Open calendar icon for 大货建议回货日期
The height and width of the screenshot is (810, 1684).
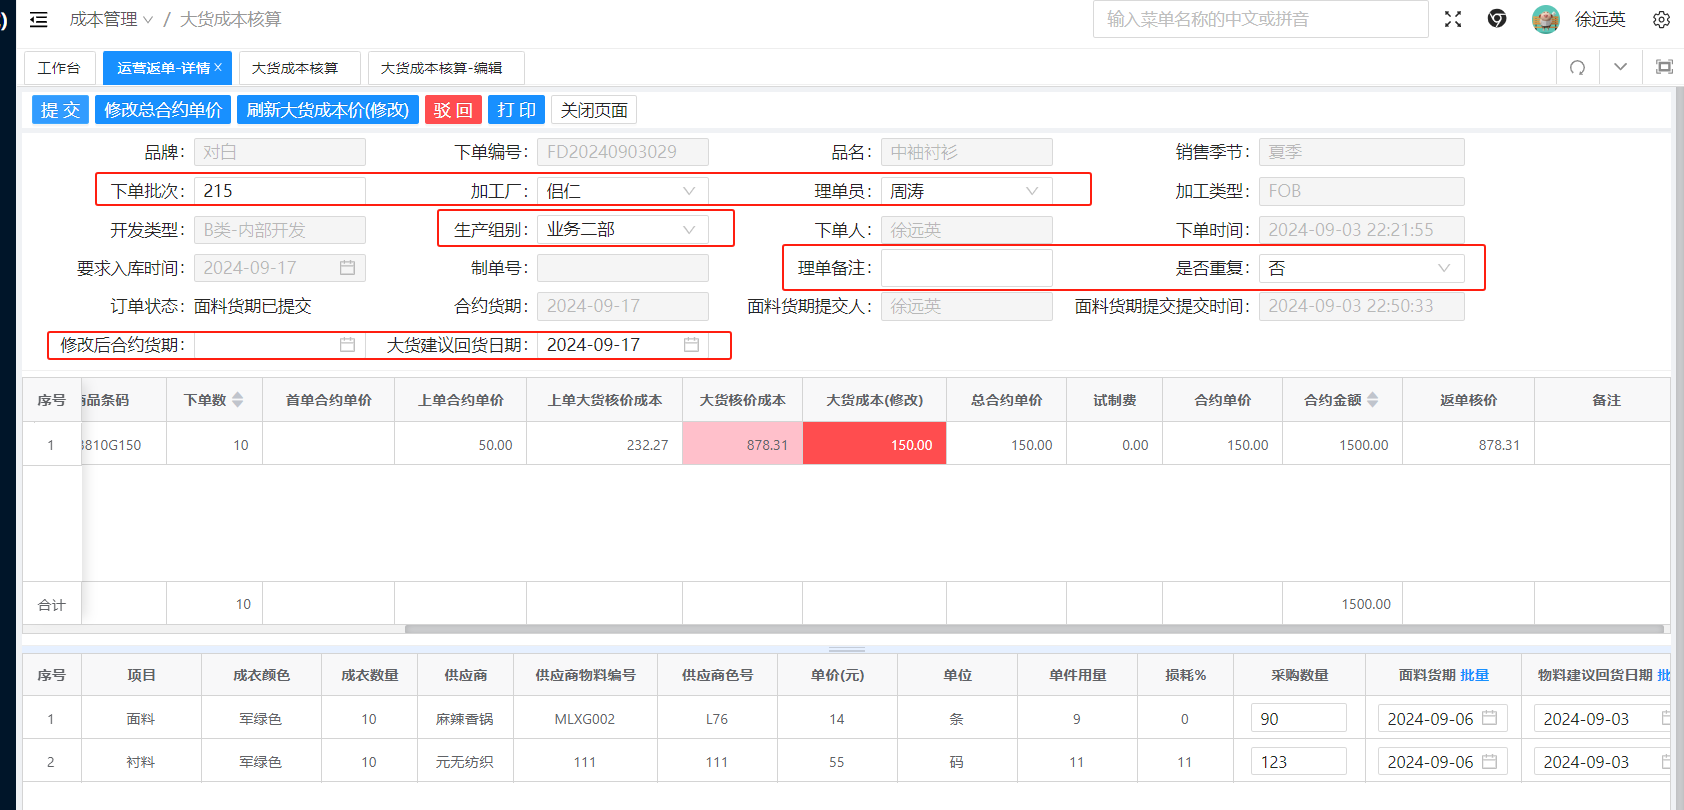pos(691,345)
